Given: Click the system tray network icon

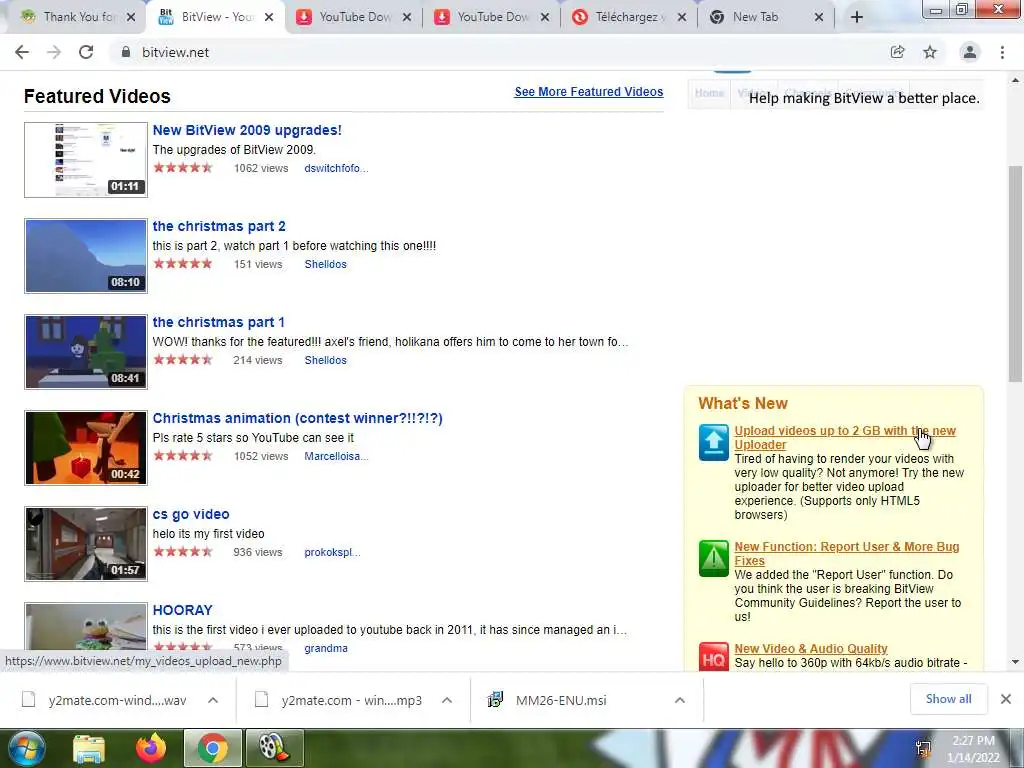Looking at the screenshot, I should (923, 749).
